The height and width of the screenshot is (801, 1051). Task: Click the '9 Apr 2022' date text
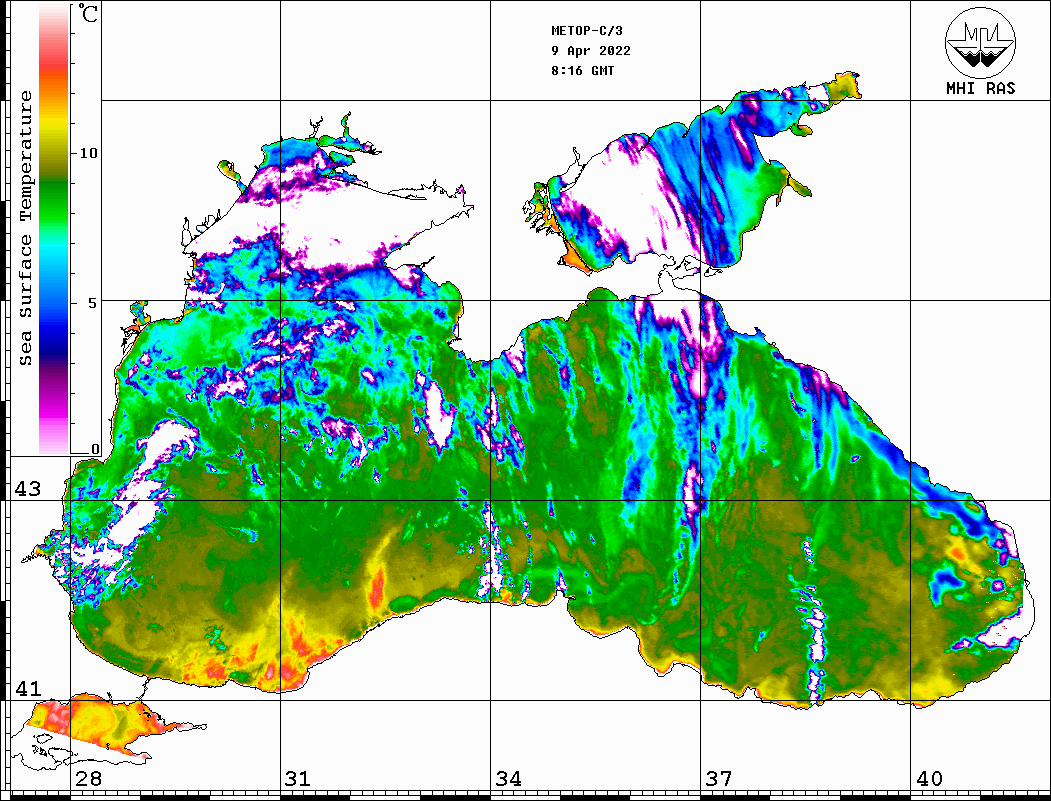(x=591, y=51)
